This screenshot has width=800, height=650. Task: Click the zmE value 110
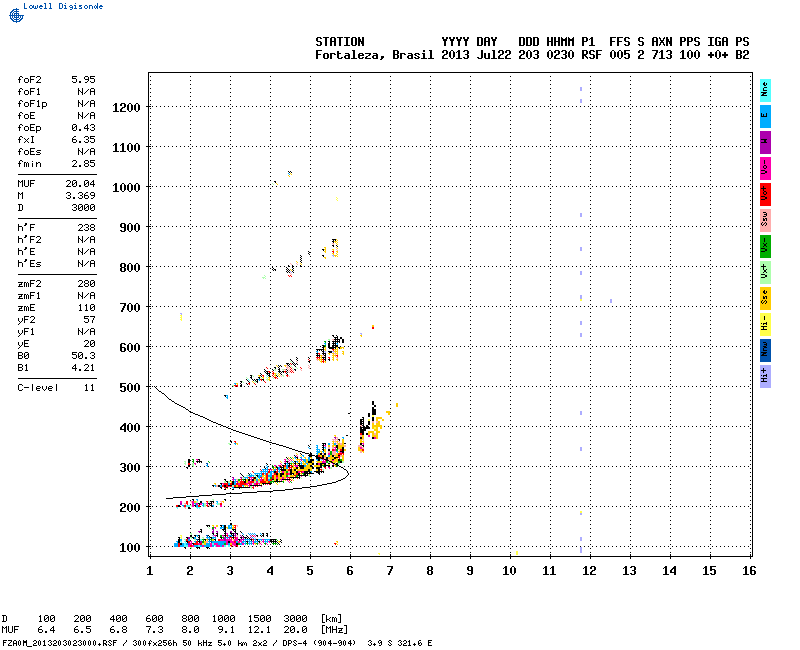[x=86, y=308]
